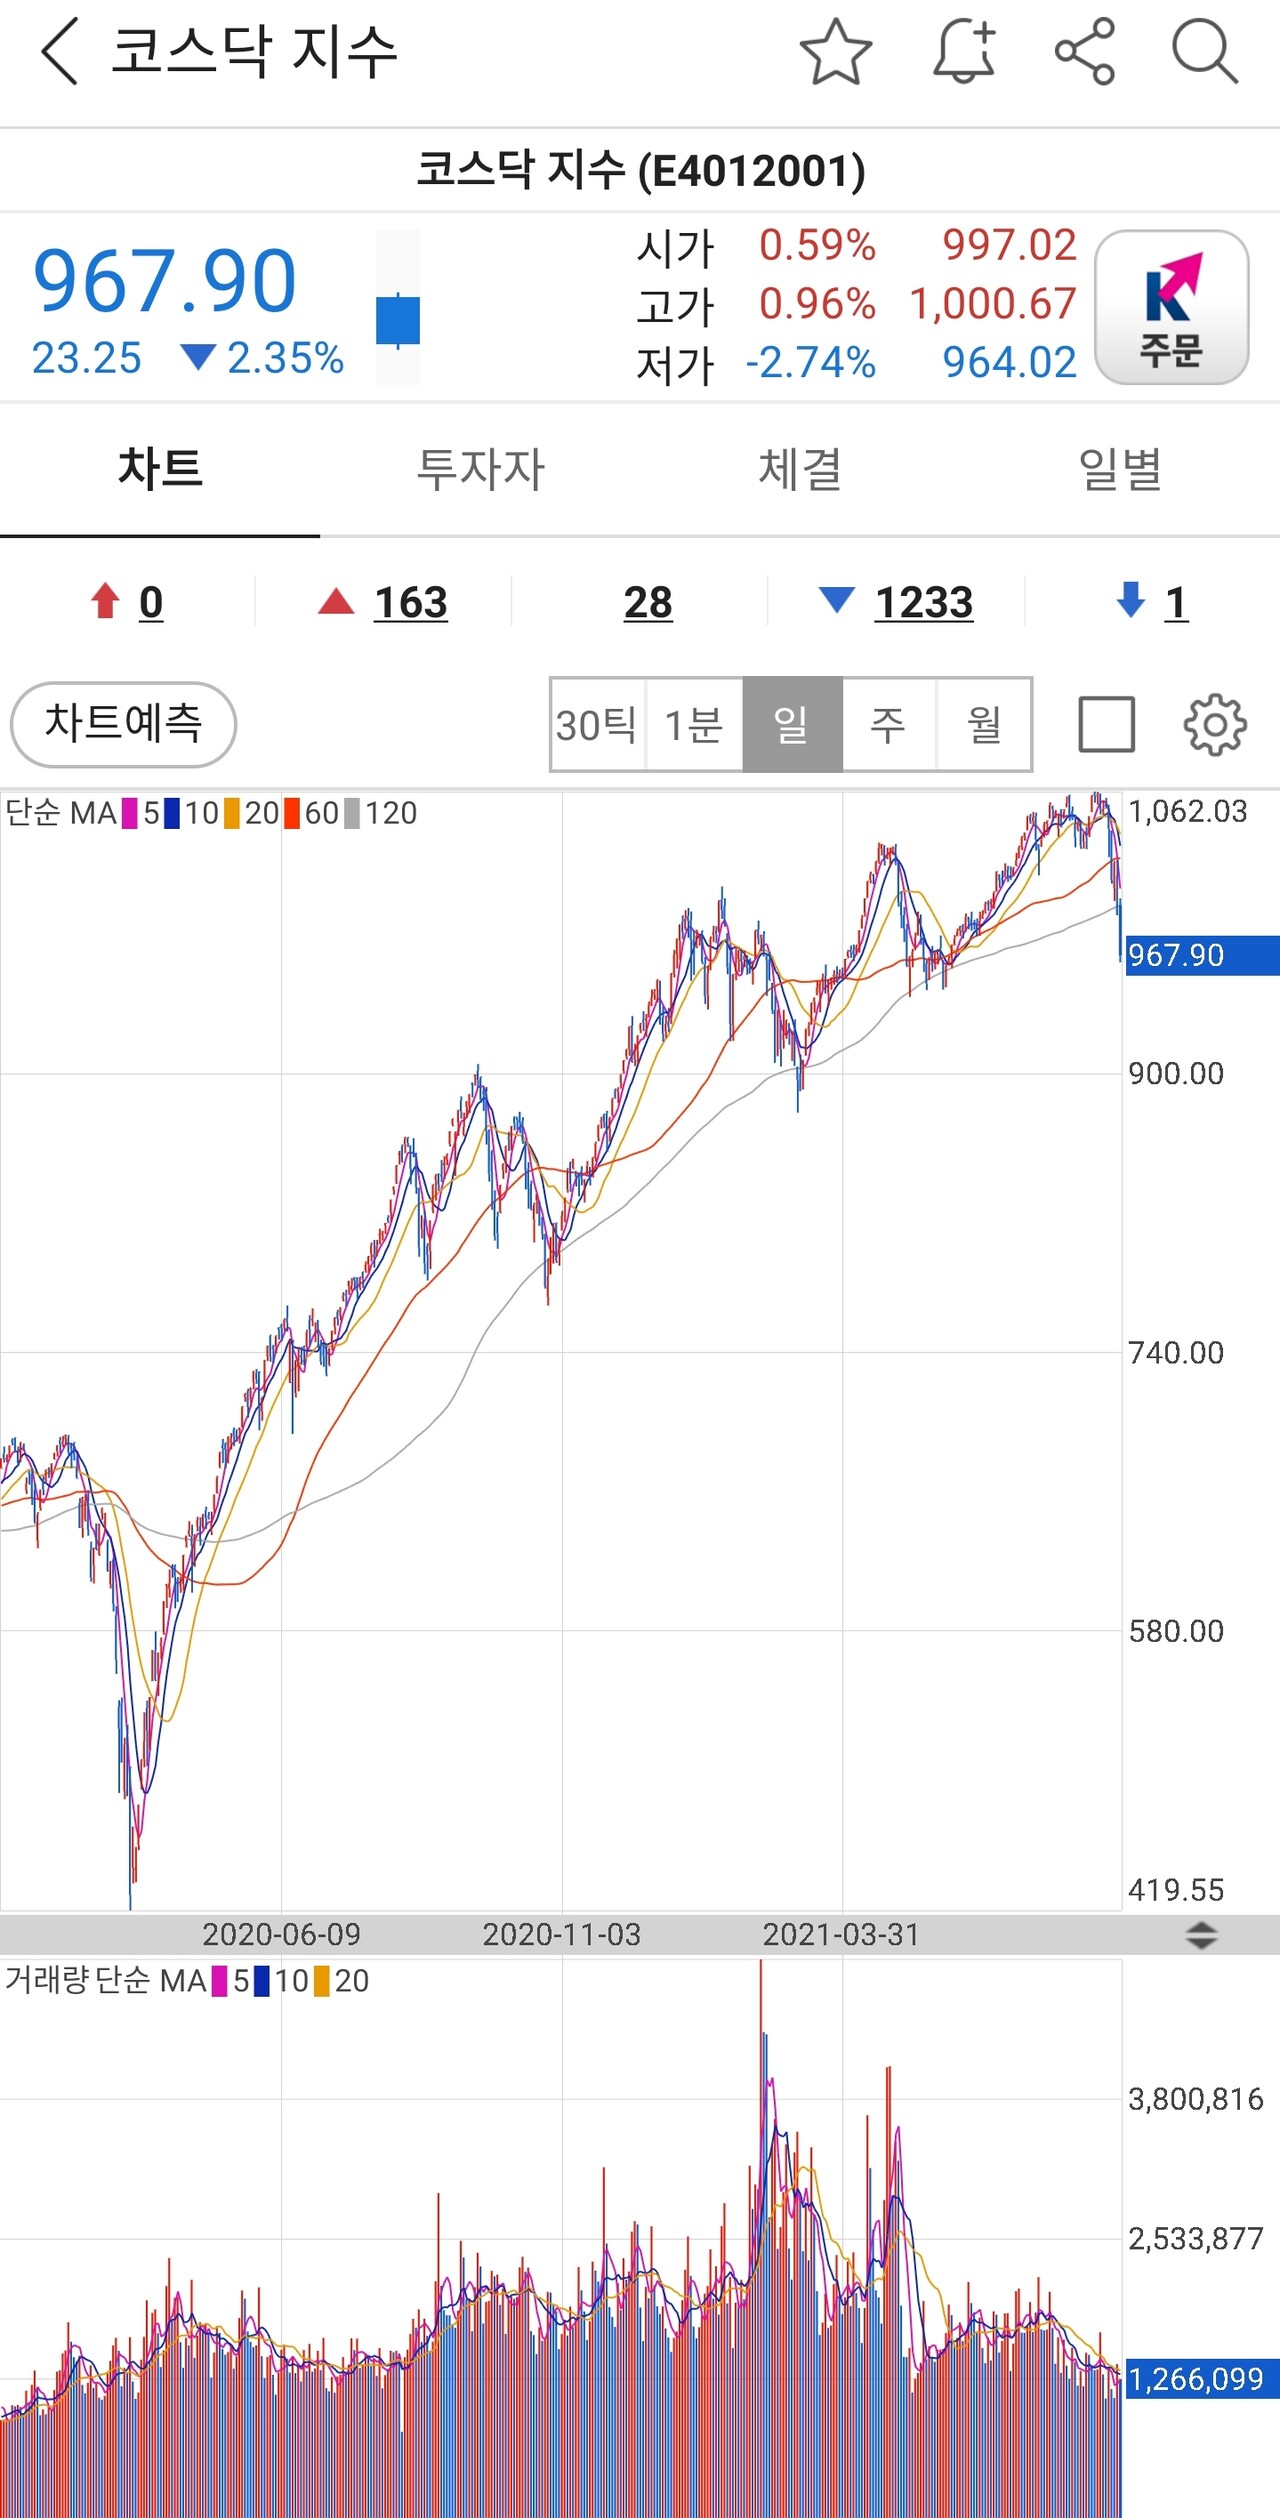This screenshot has height=2518, width=1280.
Task: Select the 1분 chart interval
Action: (x=694, y=725)
